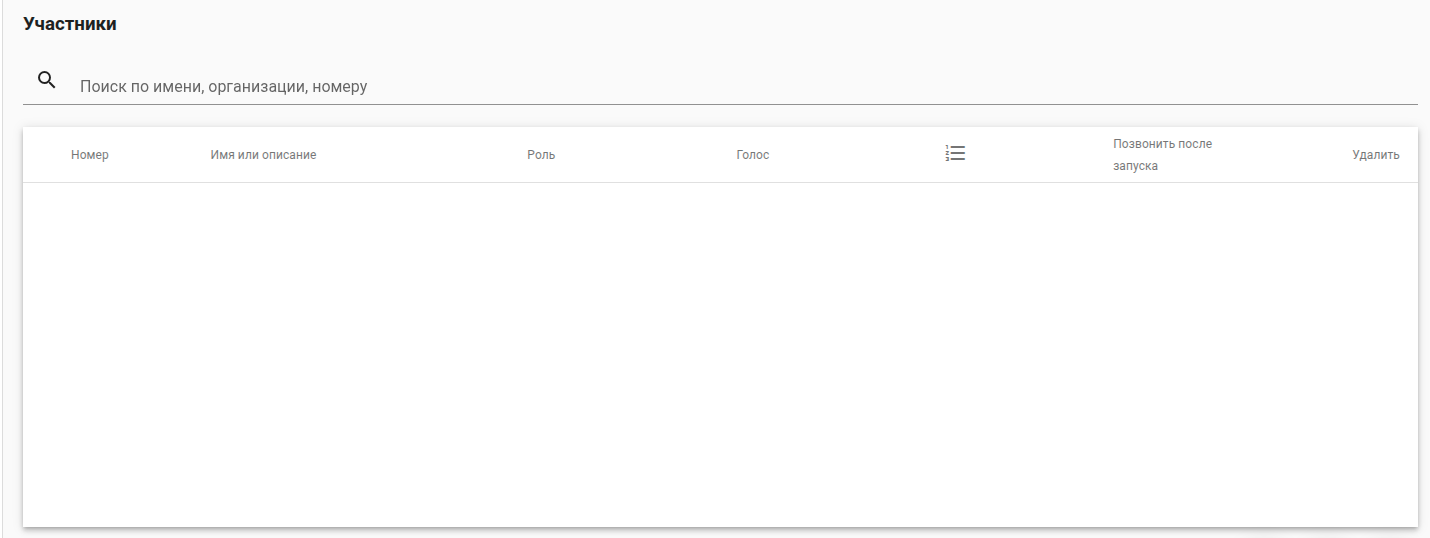The image size is (1430, 538).
Task: Click the name or description column title
Action: pyautogui.click(x=263, y=155)
